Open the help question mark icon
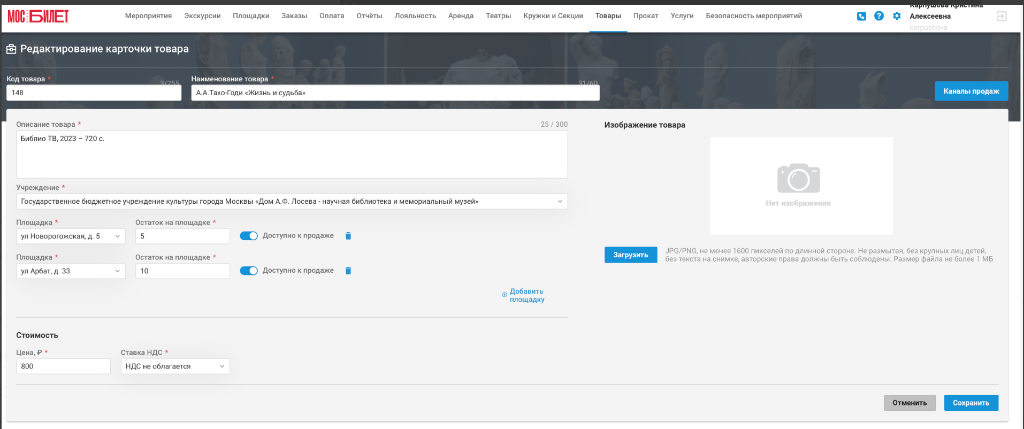 [x=879, y=16]
